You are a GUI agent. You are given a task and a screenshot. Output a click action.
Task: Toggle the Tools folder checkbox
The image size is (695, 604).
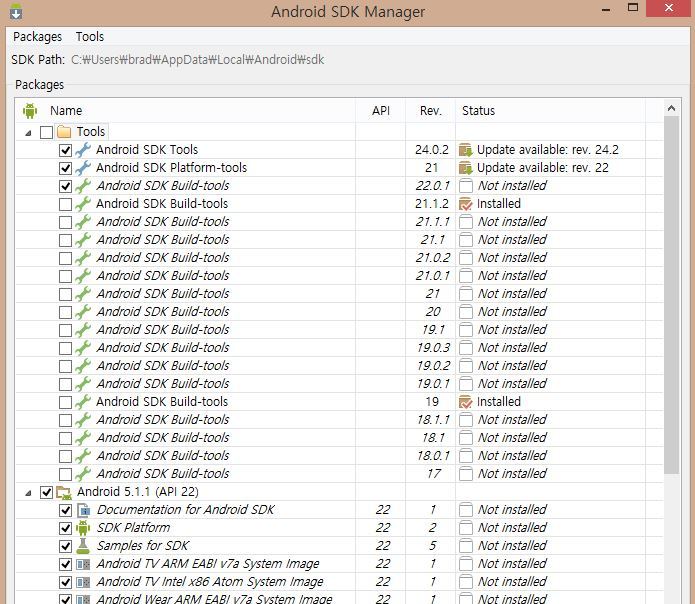[x=46, y=132]
